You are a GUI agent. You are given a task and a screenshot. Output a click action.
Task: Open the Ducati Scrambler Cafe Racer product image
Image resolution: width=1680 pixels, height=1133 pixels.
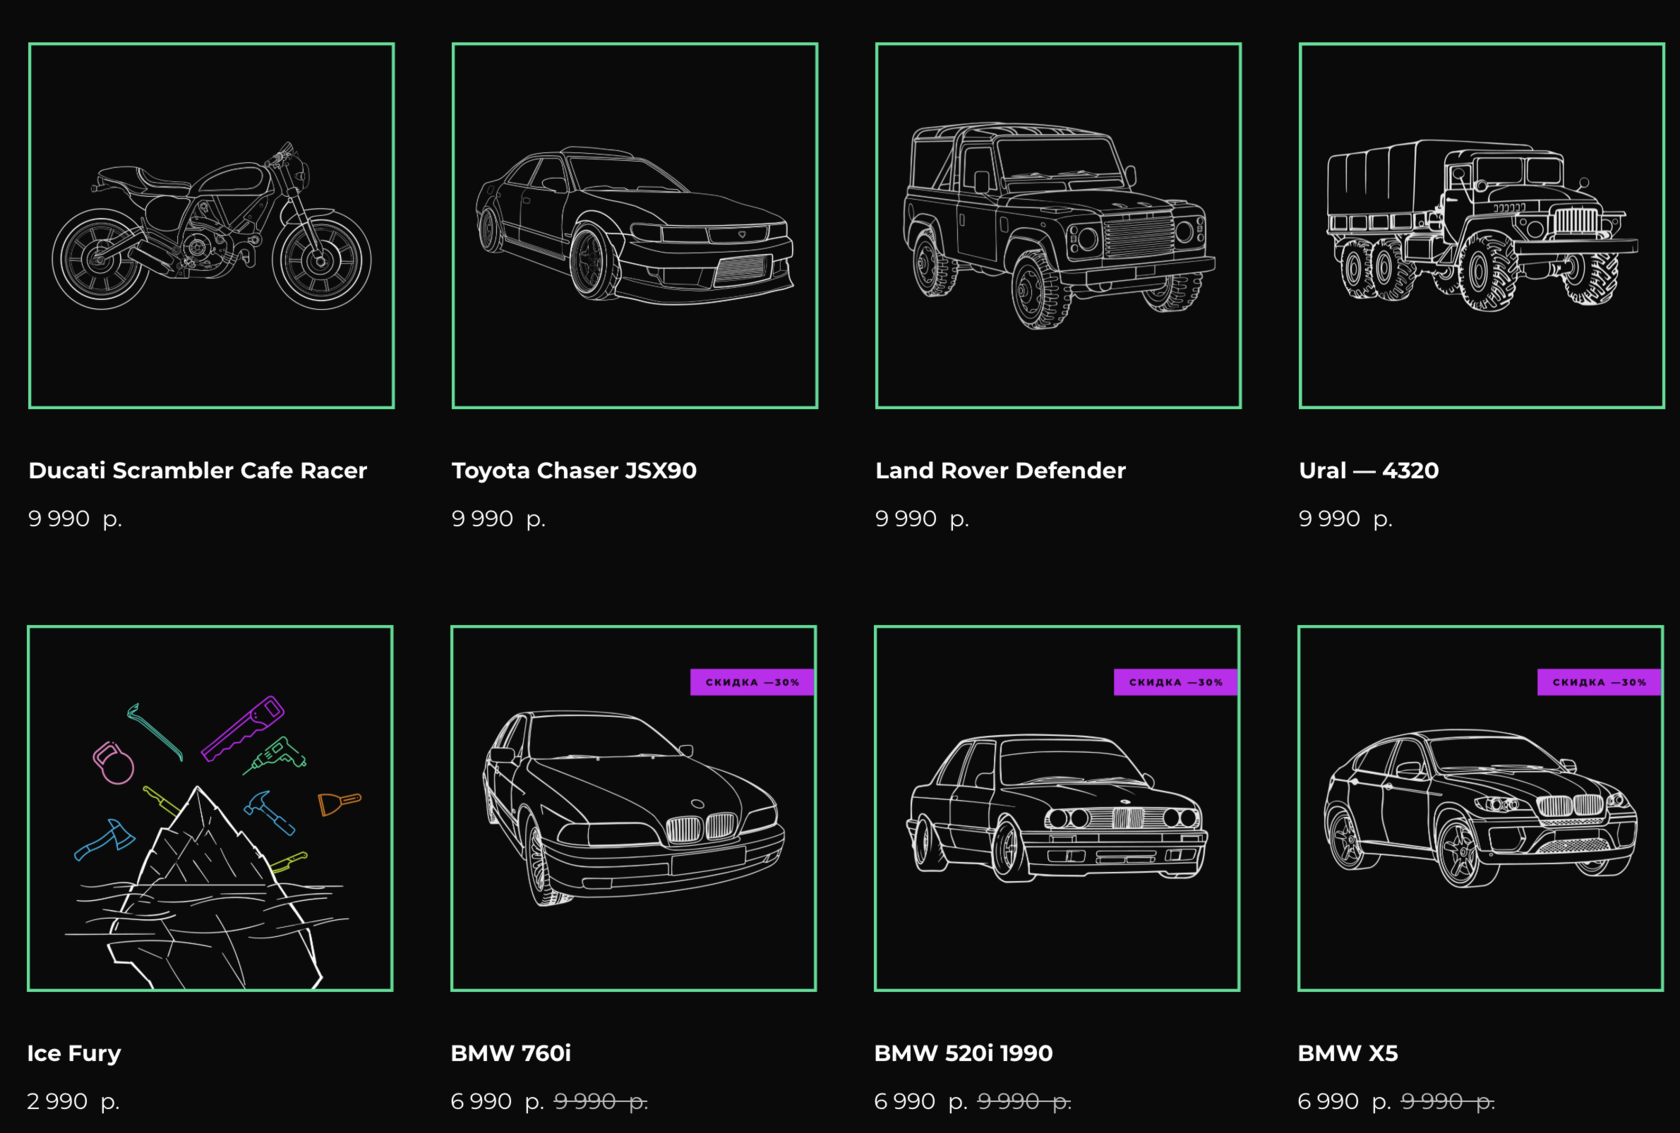[211, 225]
